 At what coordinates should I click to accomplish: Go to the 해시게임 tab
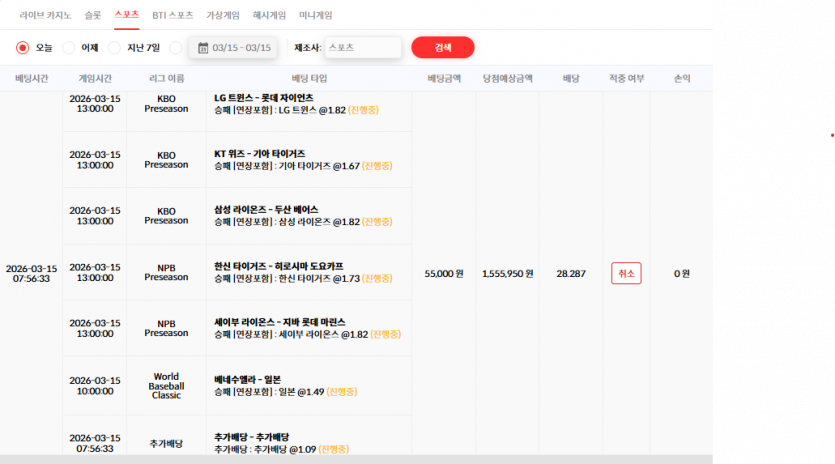tap(269, 15)
